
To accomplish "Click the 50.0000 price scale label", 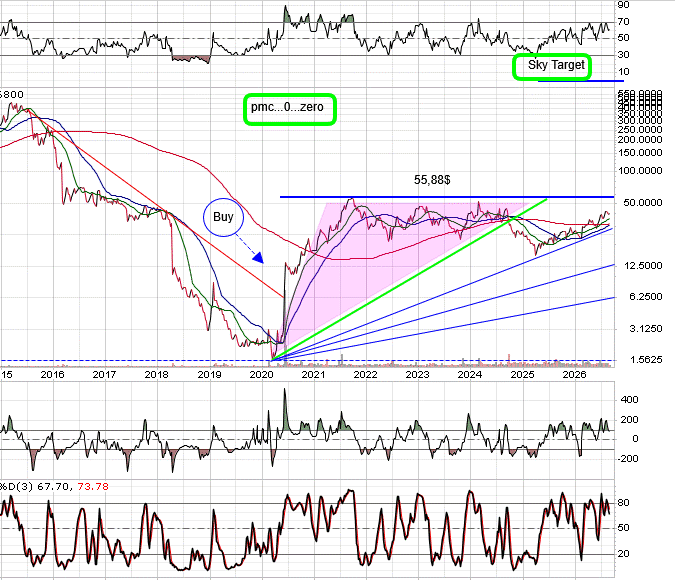I will (643, 203).
